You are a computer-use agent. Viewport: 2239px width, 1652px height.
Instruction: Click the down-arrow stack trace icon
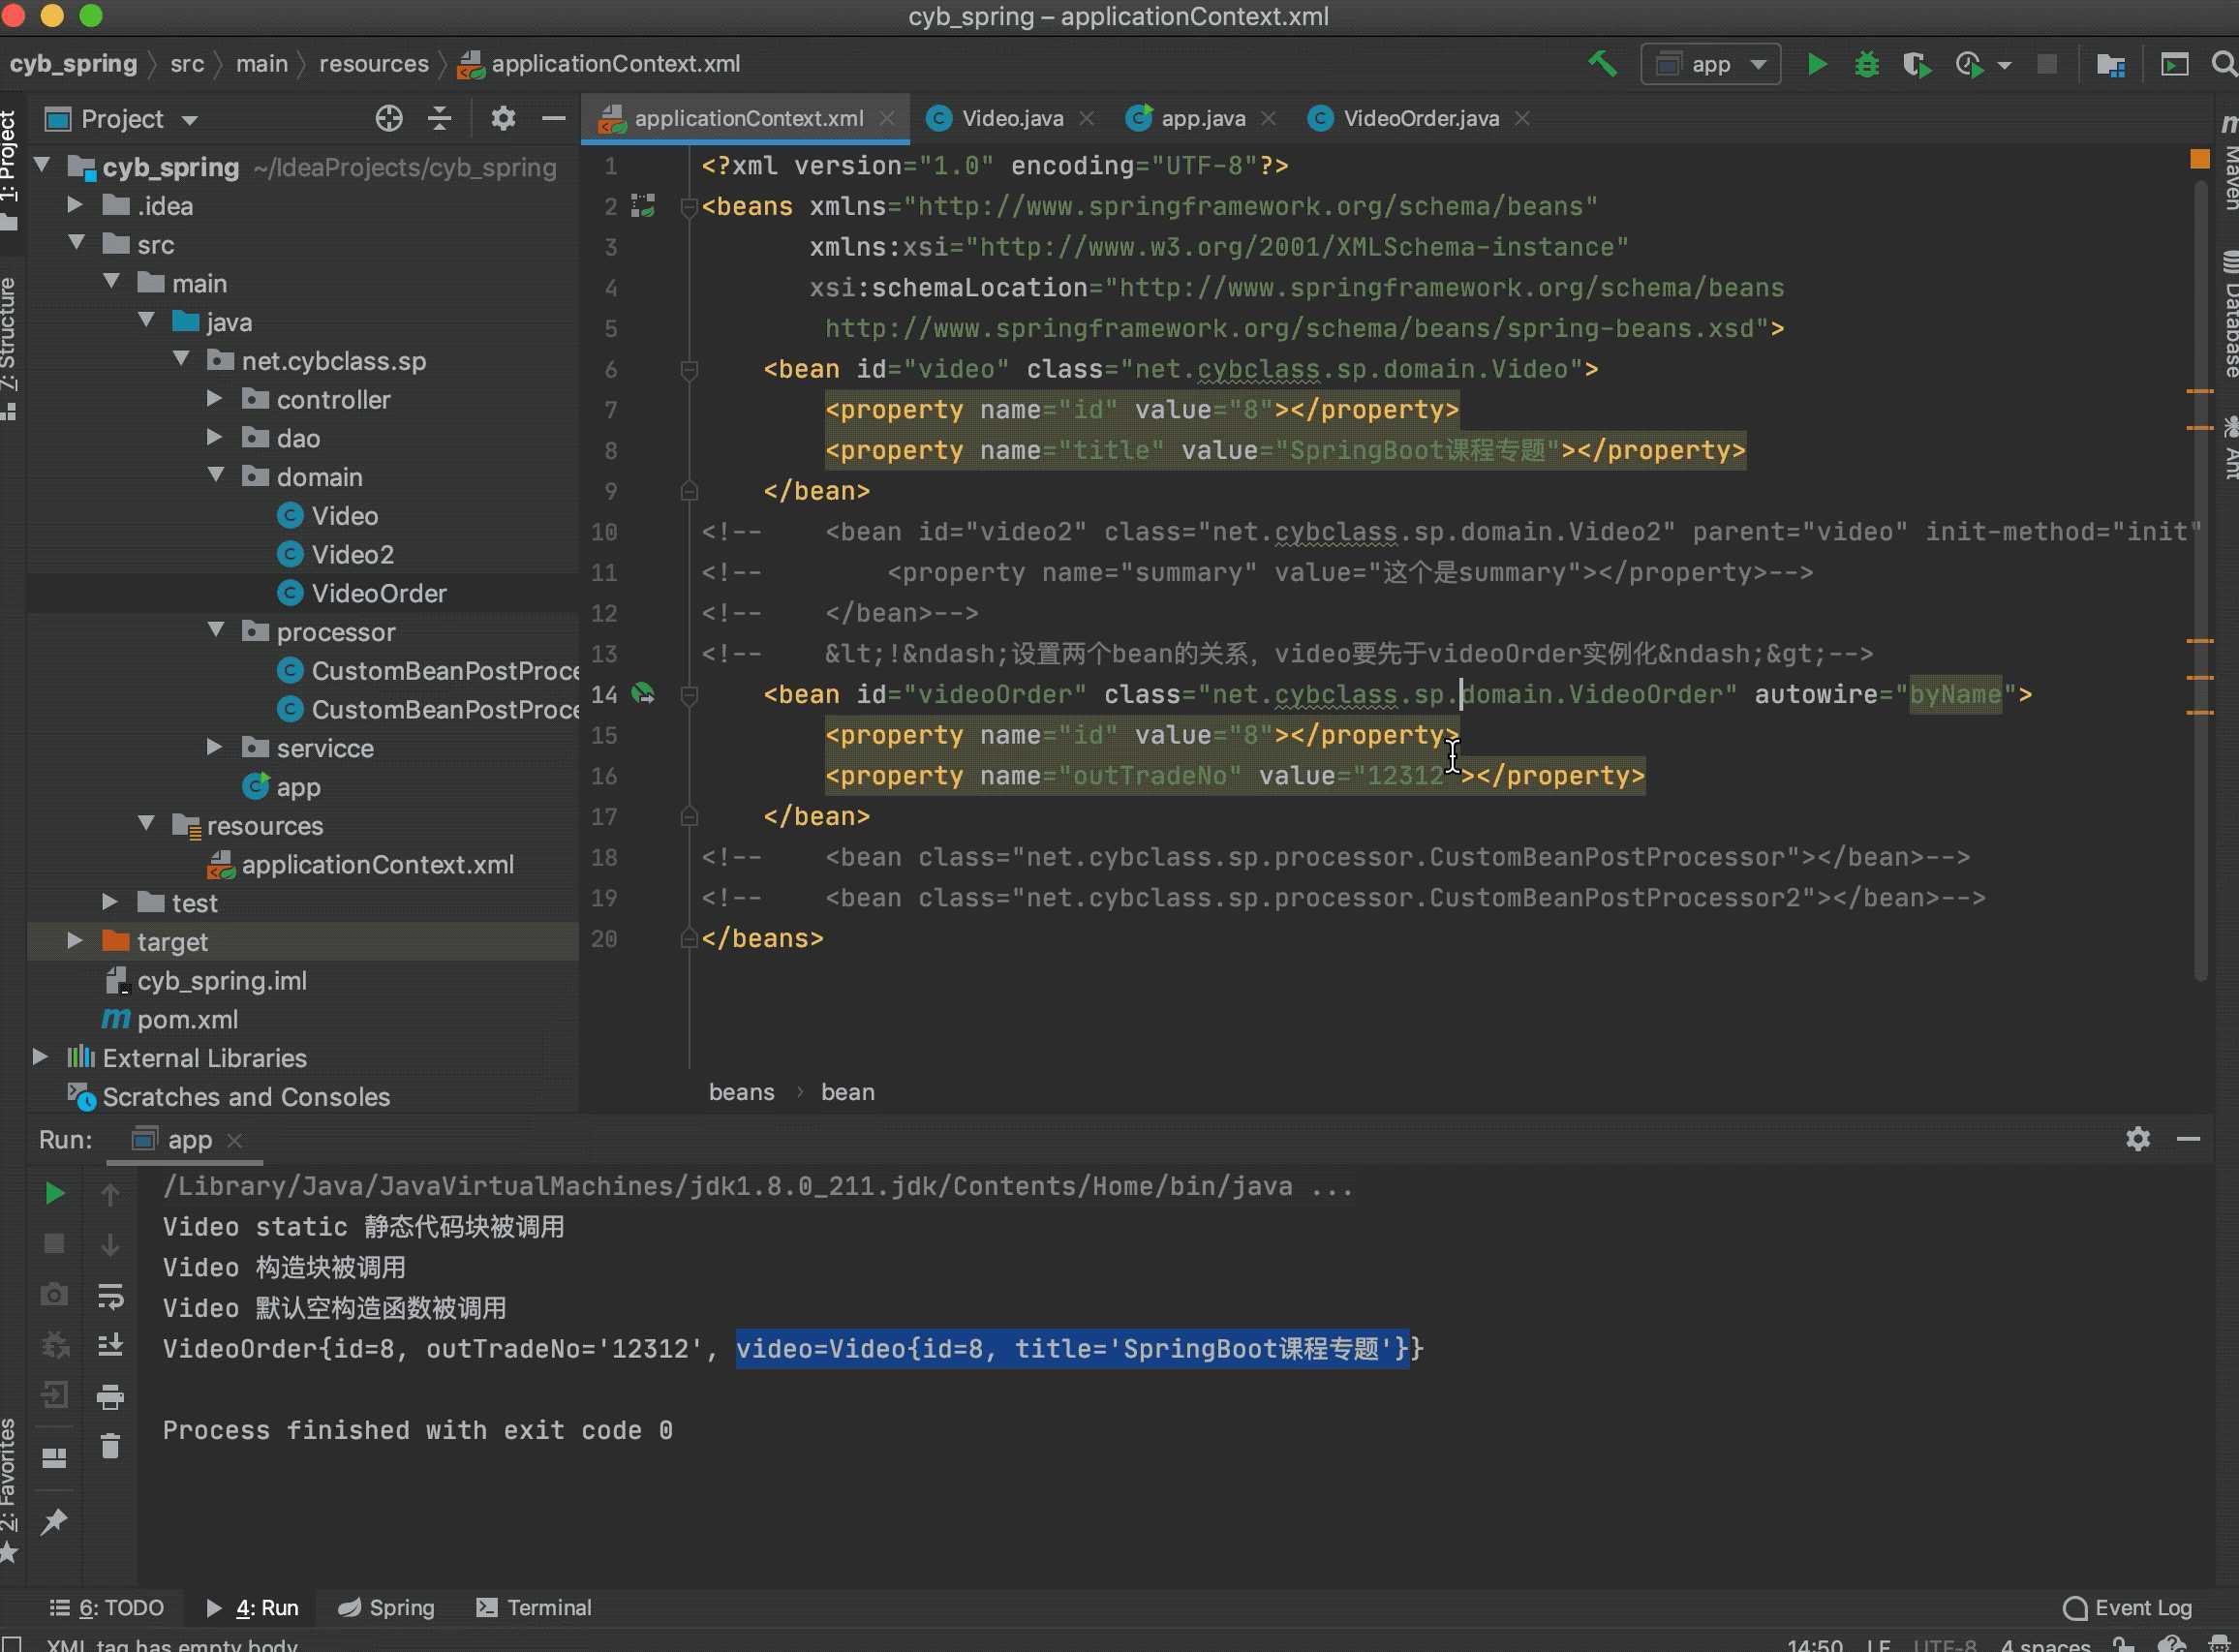pyautogui.click(x=110, y=1244)
